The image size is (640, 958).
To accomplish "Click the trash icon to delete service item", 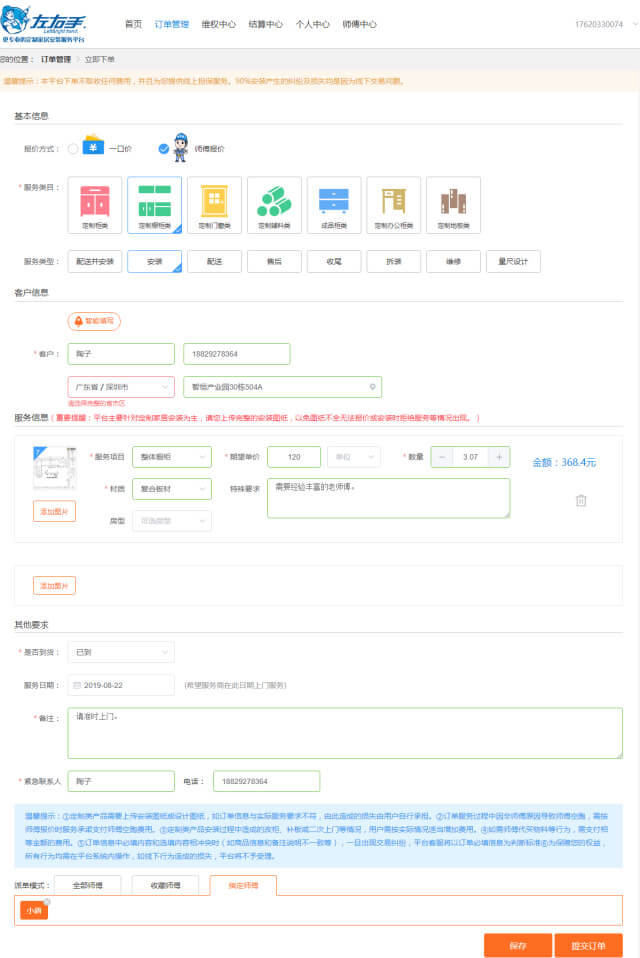I will click(x=580, y=500).
